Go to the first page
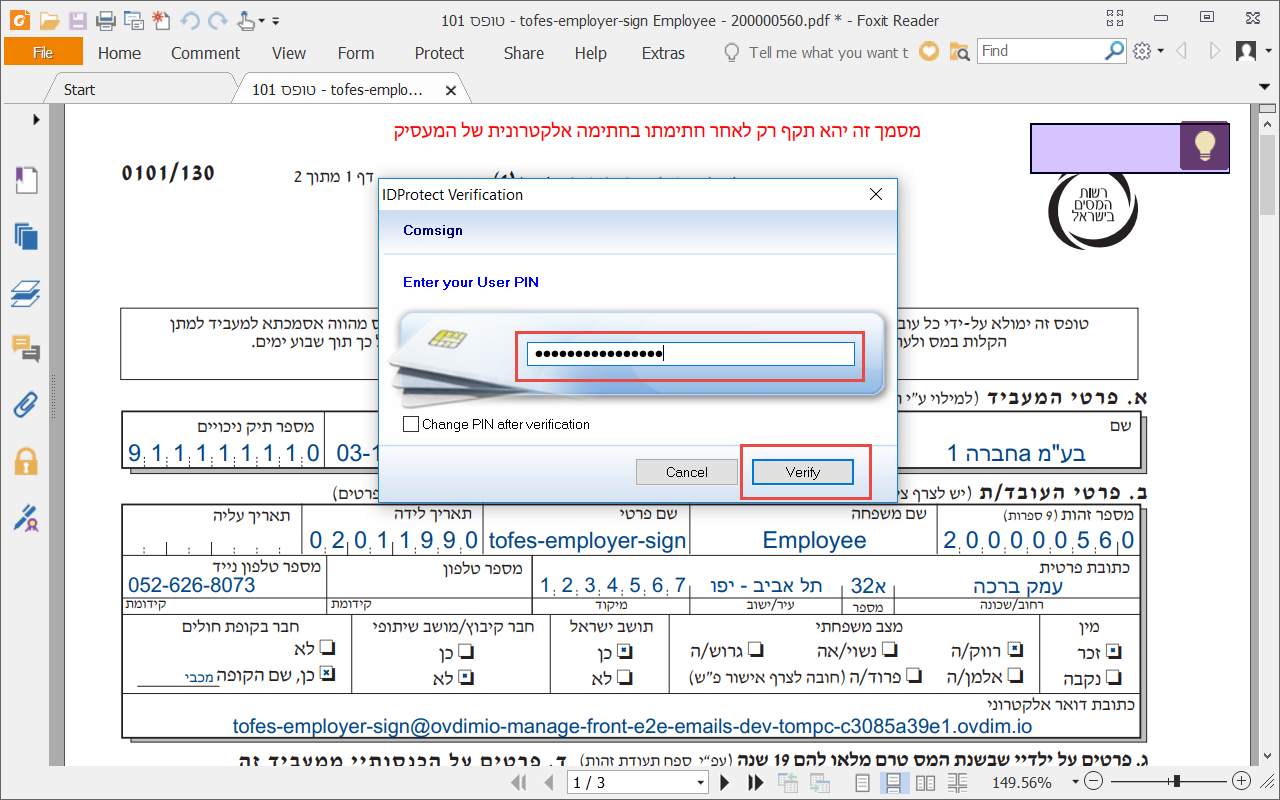 pyautogui.click(x=520, y=782)
